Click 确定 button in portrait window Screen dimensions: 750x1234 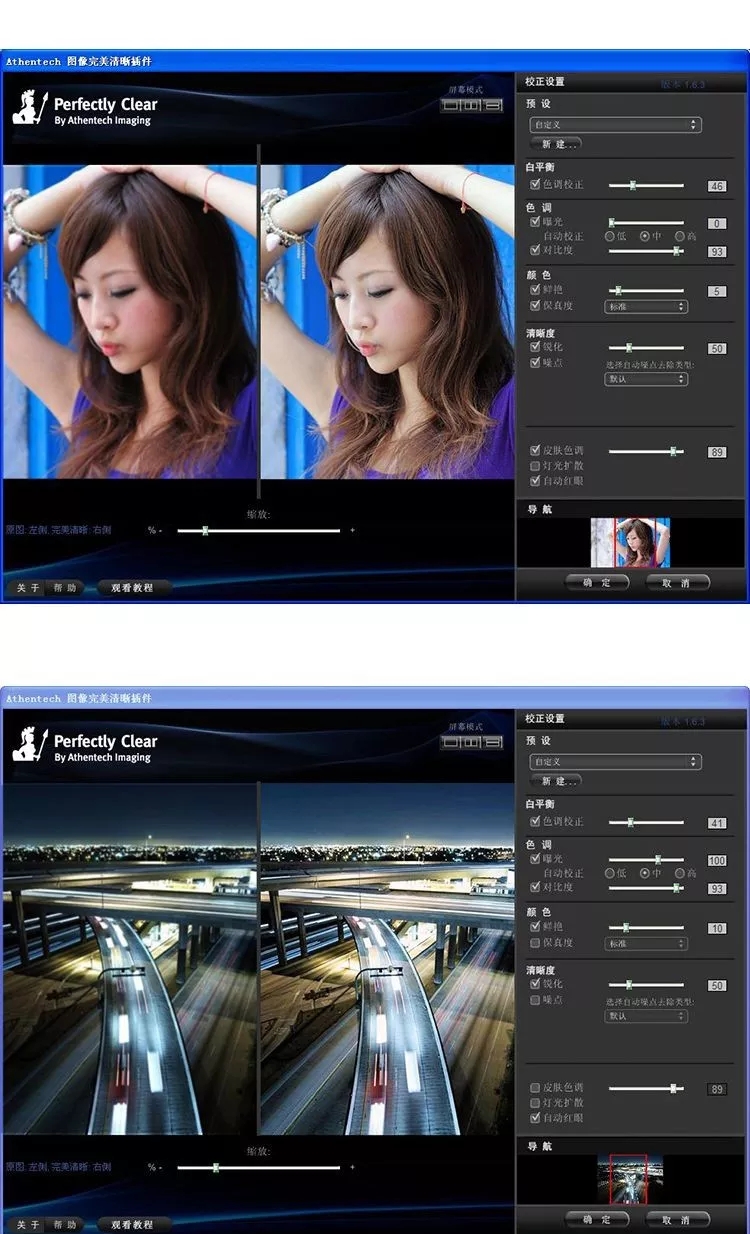(x=597, y=582)
